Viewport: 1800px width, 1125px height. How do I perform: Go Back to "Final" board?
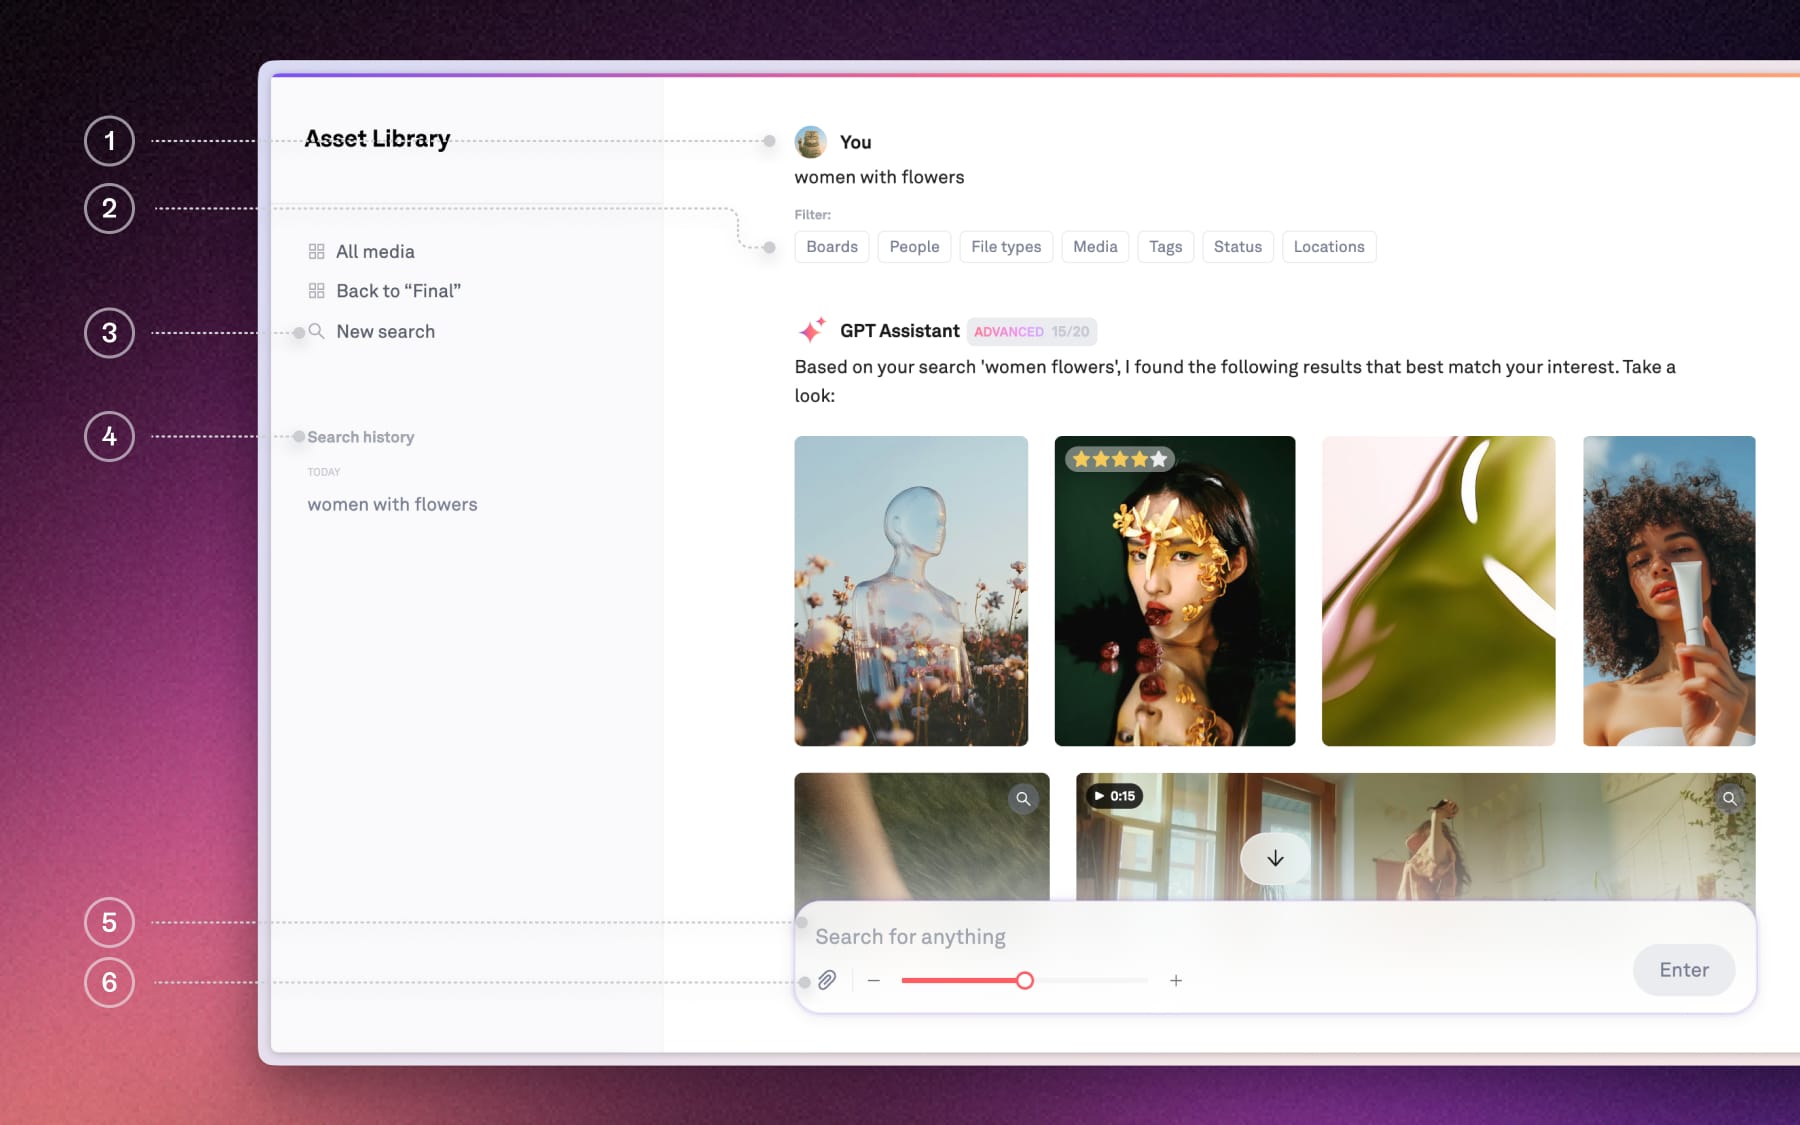click(x=398, y=291)
